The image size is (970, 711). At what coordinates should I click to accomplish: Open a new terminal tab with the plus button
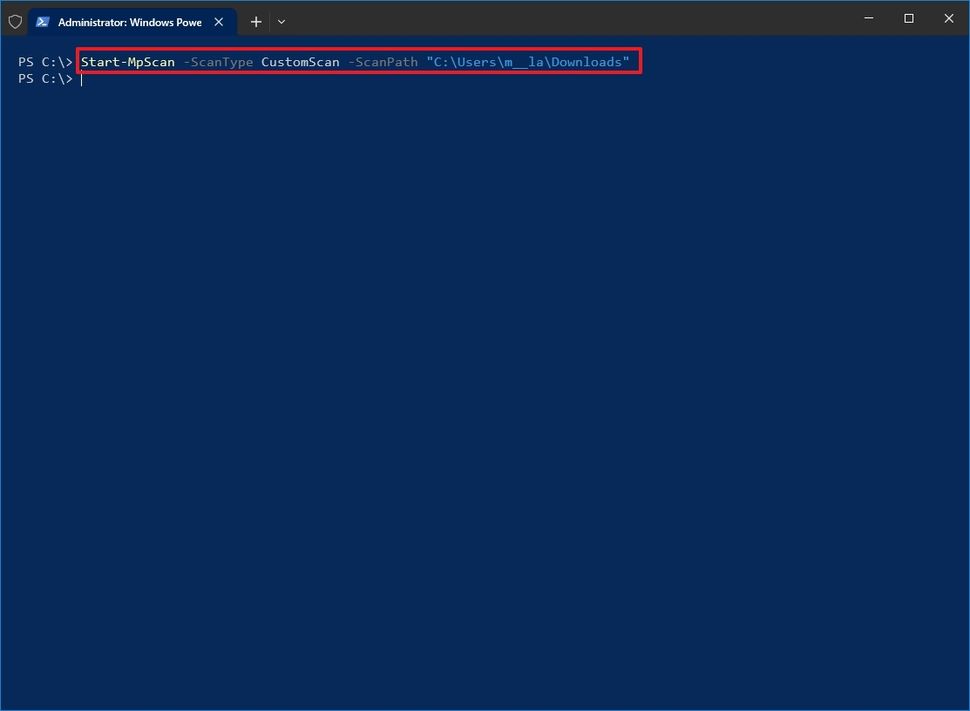coord(255,21)
